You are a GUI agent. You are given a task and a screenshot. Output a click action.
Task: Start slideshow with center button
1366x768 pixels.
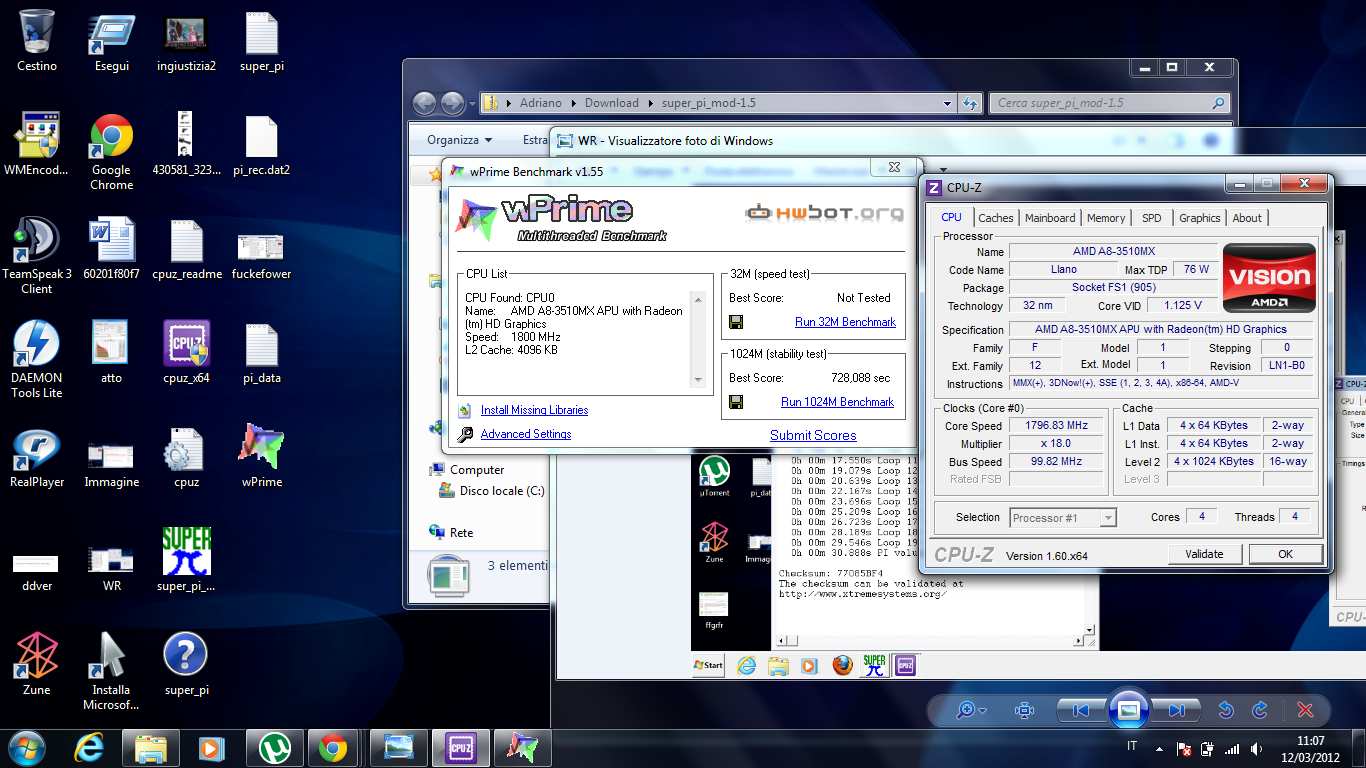1128,711
